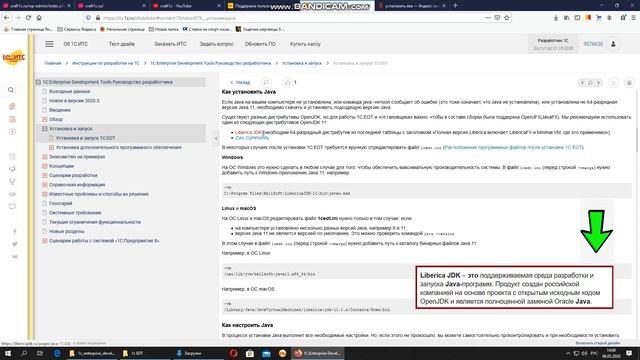Click the thumbs-up like icon

287,82
